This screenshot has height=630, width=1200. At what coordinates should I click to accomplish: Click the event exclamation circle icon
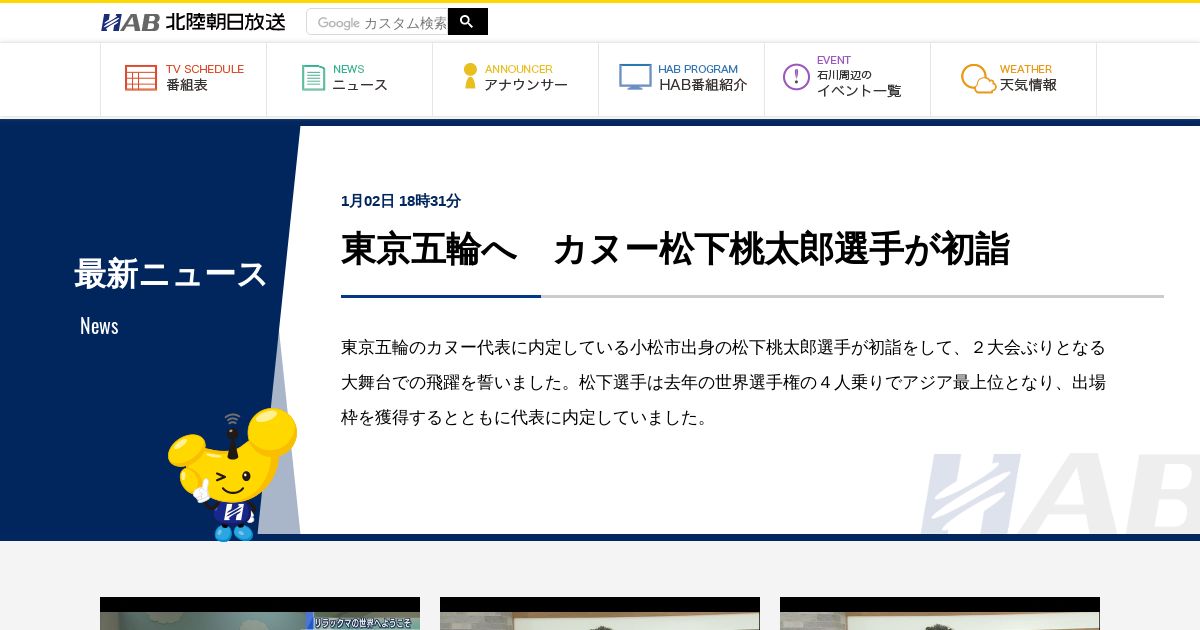pyautogui.click(x=796, y=77)
